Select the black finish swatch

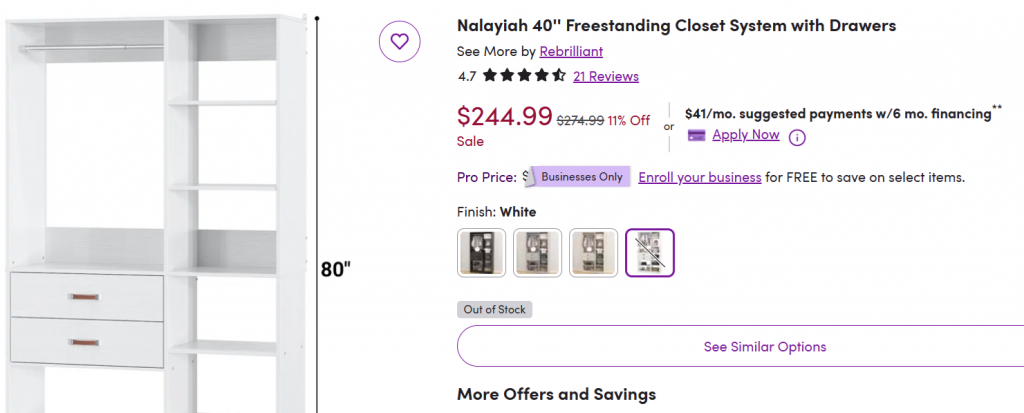pos(482,253)
